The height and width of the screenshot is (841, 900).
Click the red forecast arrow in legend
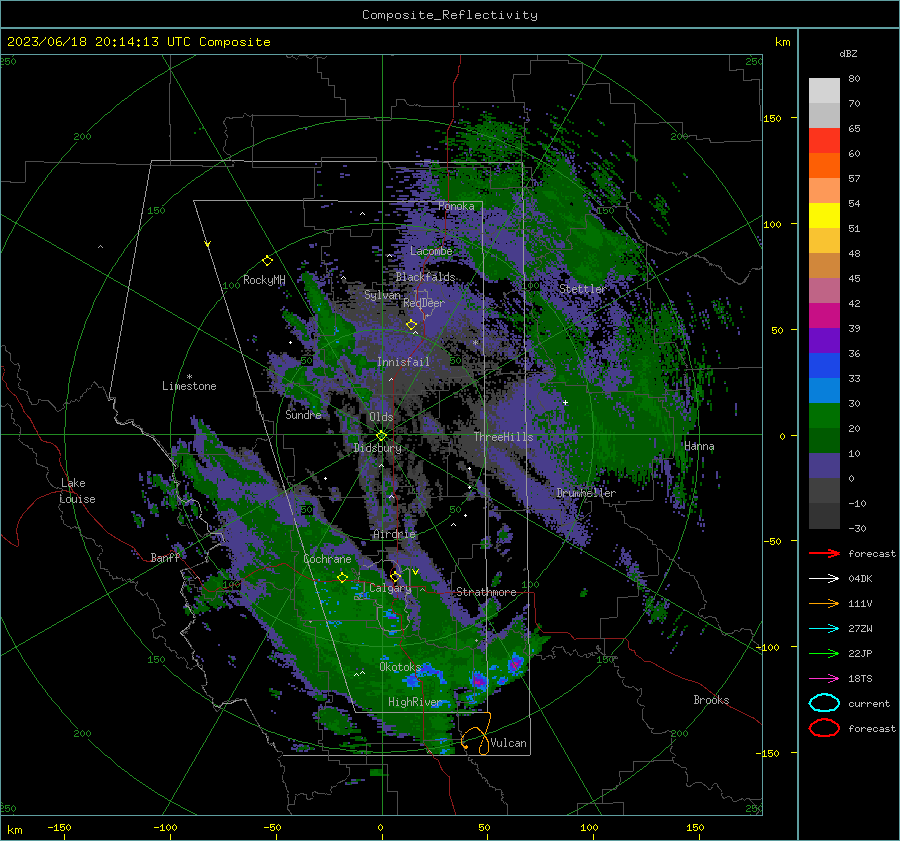[x=824, y=553]
